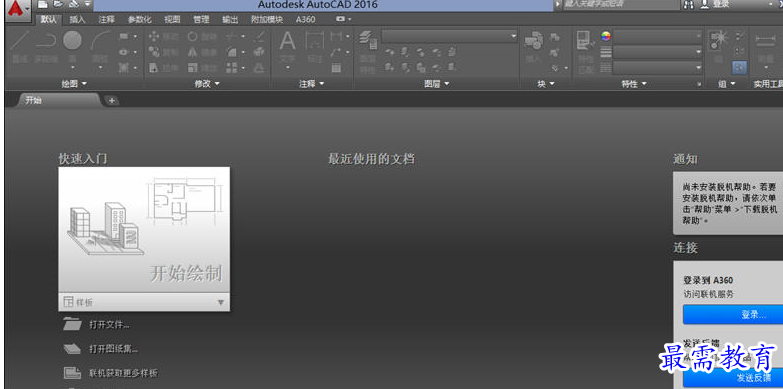Expand the 注释 panel flyout
This screenshot has width=783, height=389.
[x=312, y=84]
